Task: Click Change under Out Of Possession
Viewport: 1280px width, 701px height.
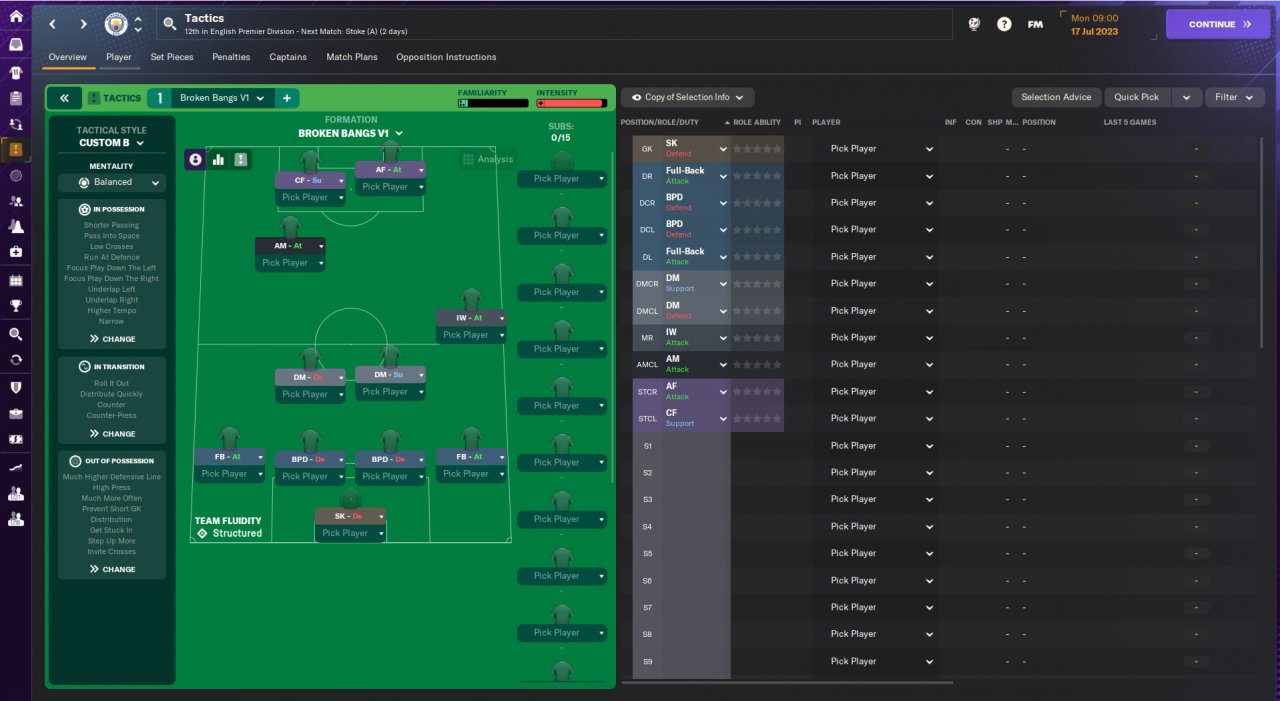Action: [x=112, y=569]
